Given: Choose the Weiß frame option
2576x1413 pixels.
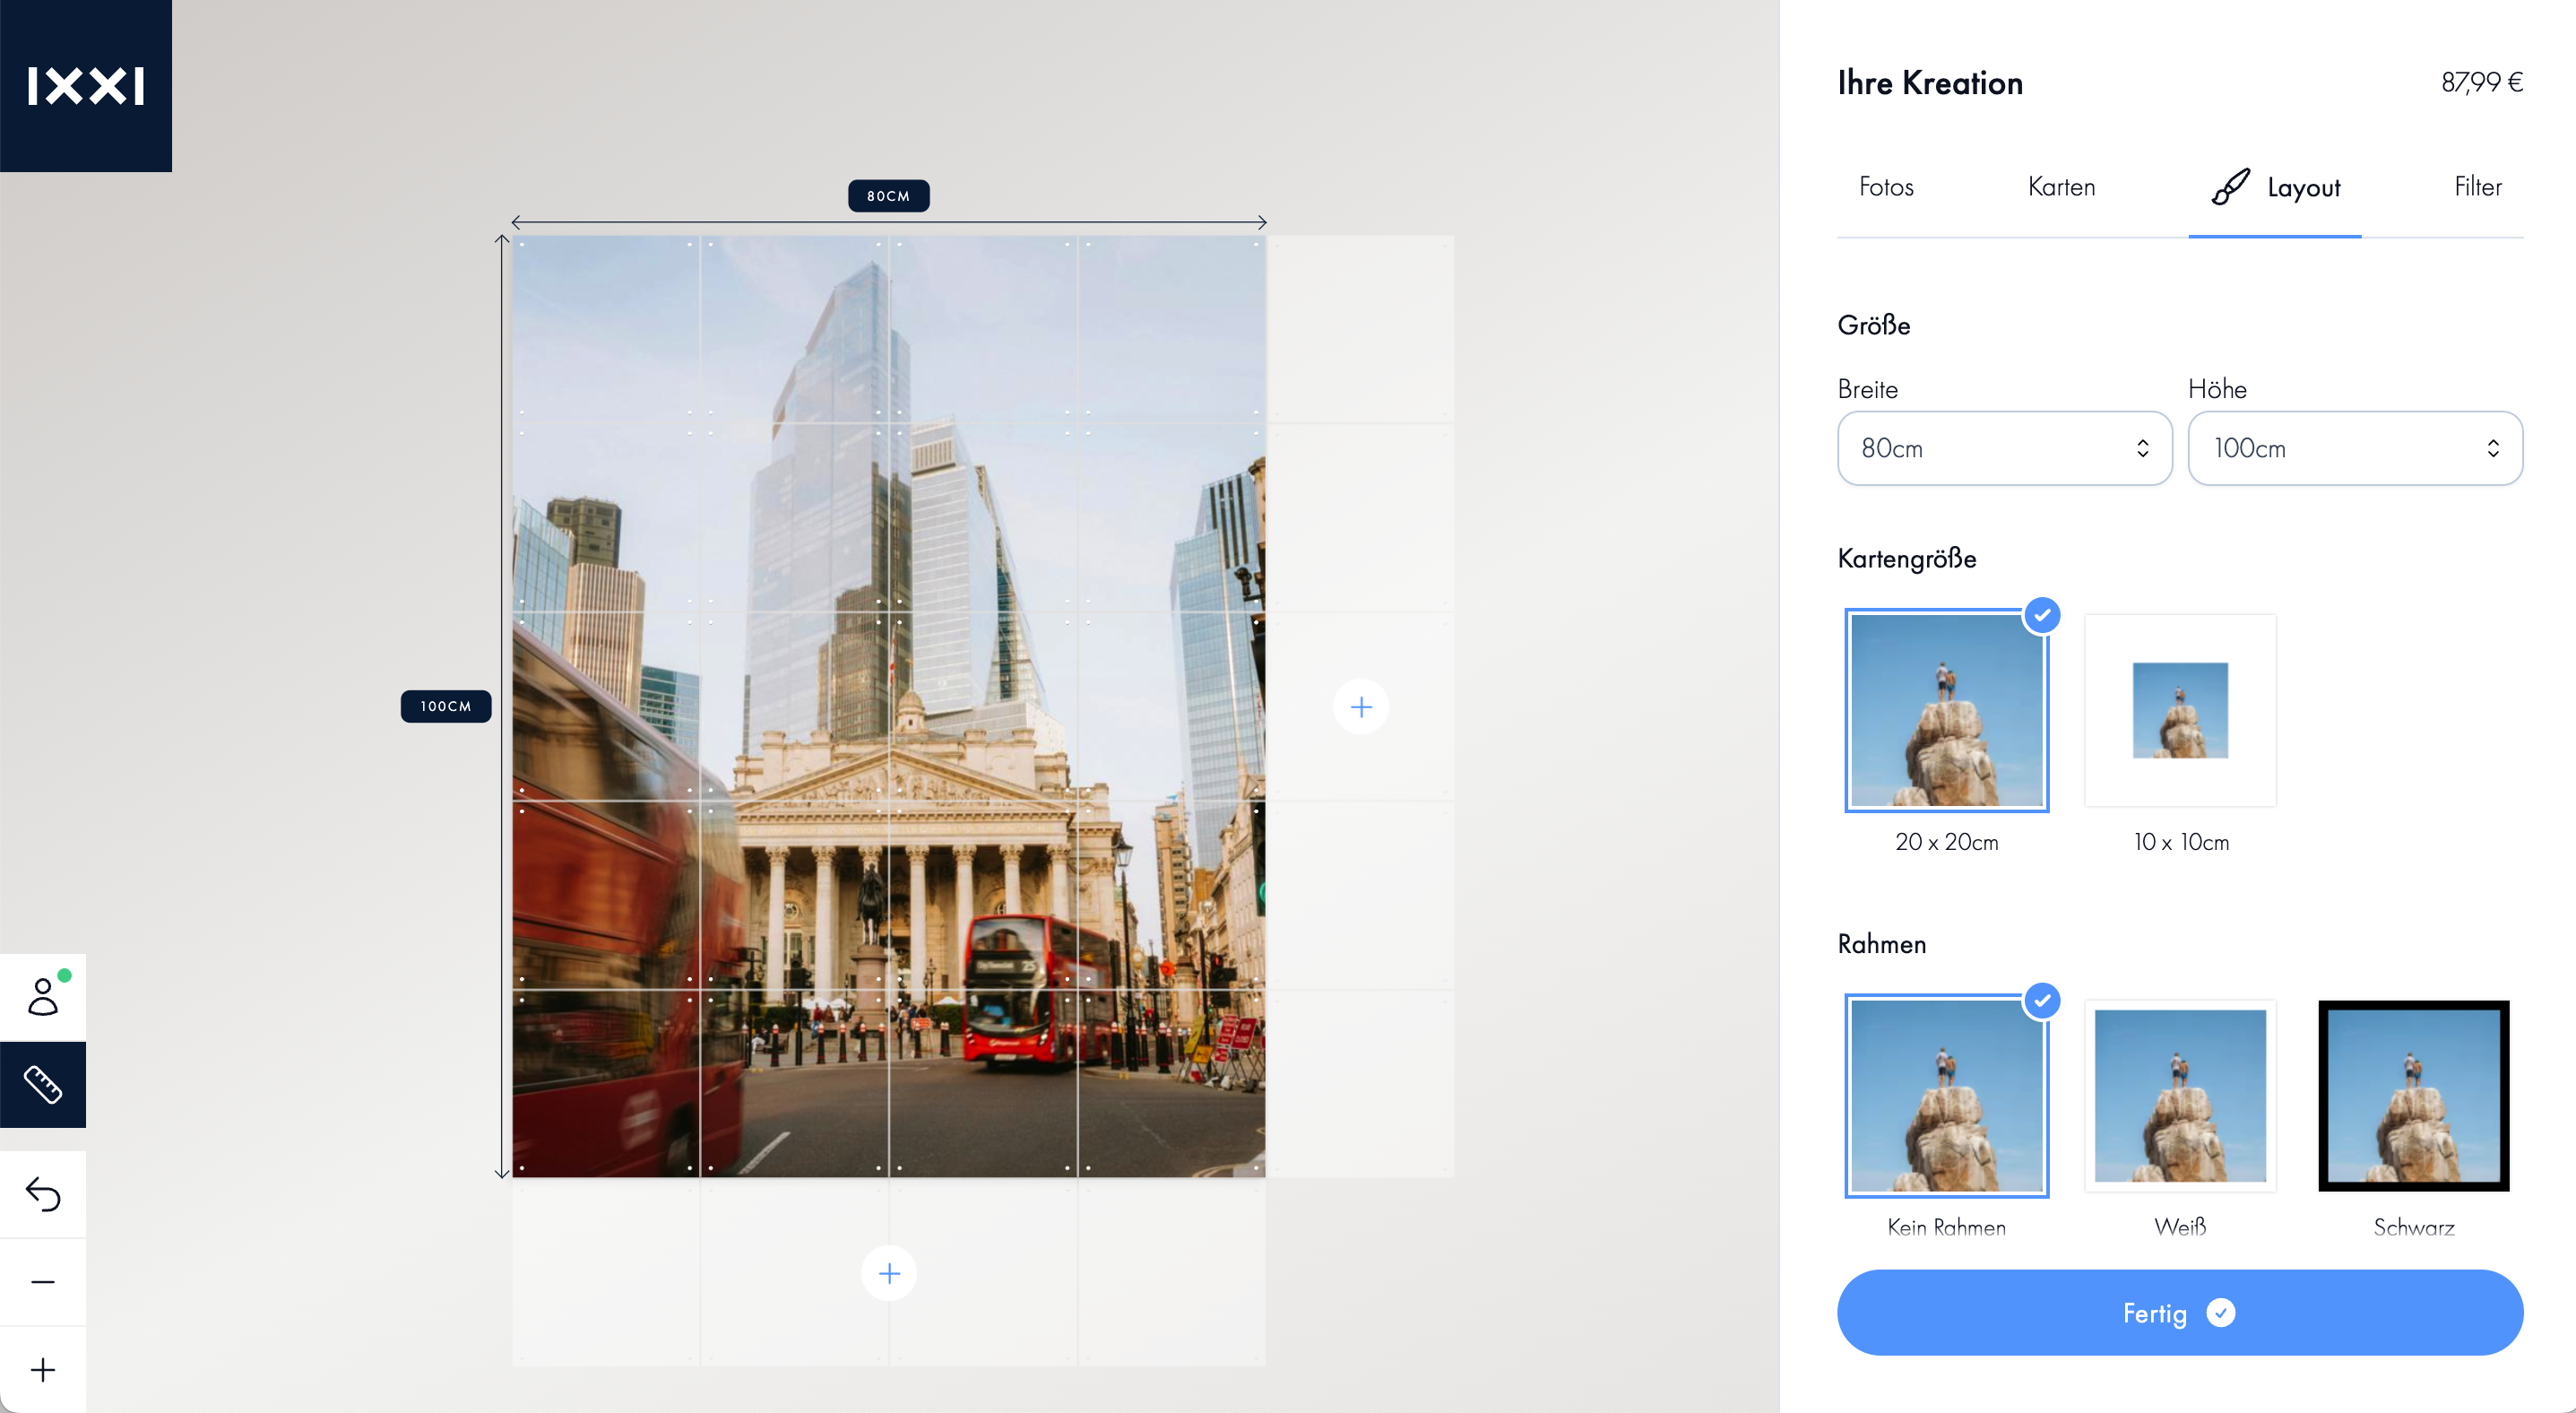Looking at the screenshot, I should point(2180,1096).
